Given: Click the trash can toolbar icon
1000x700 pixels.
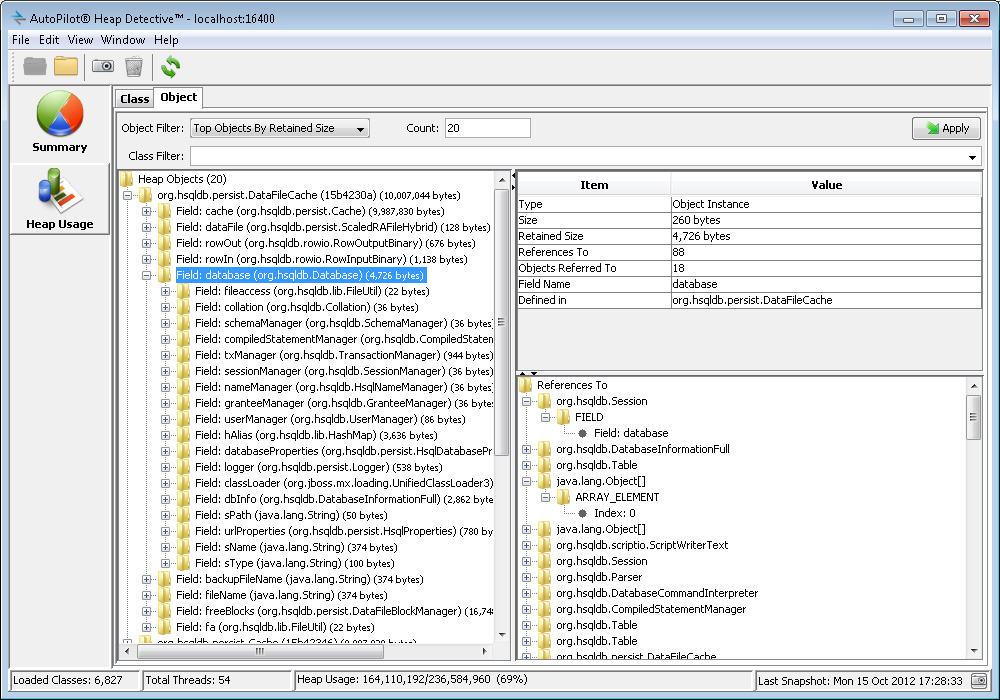Looking at the screenshot, I should 134,66.
